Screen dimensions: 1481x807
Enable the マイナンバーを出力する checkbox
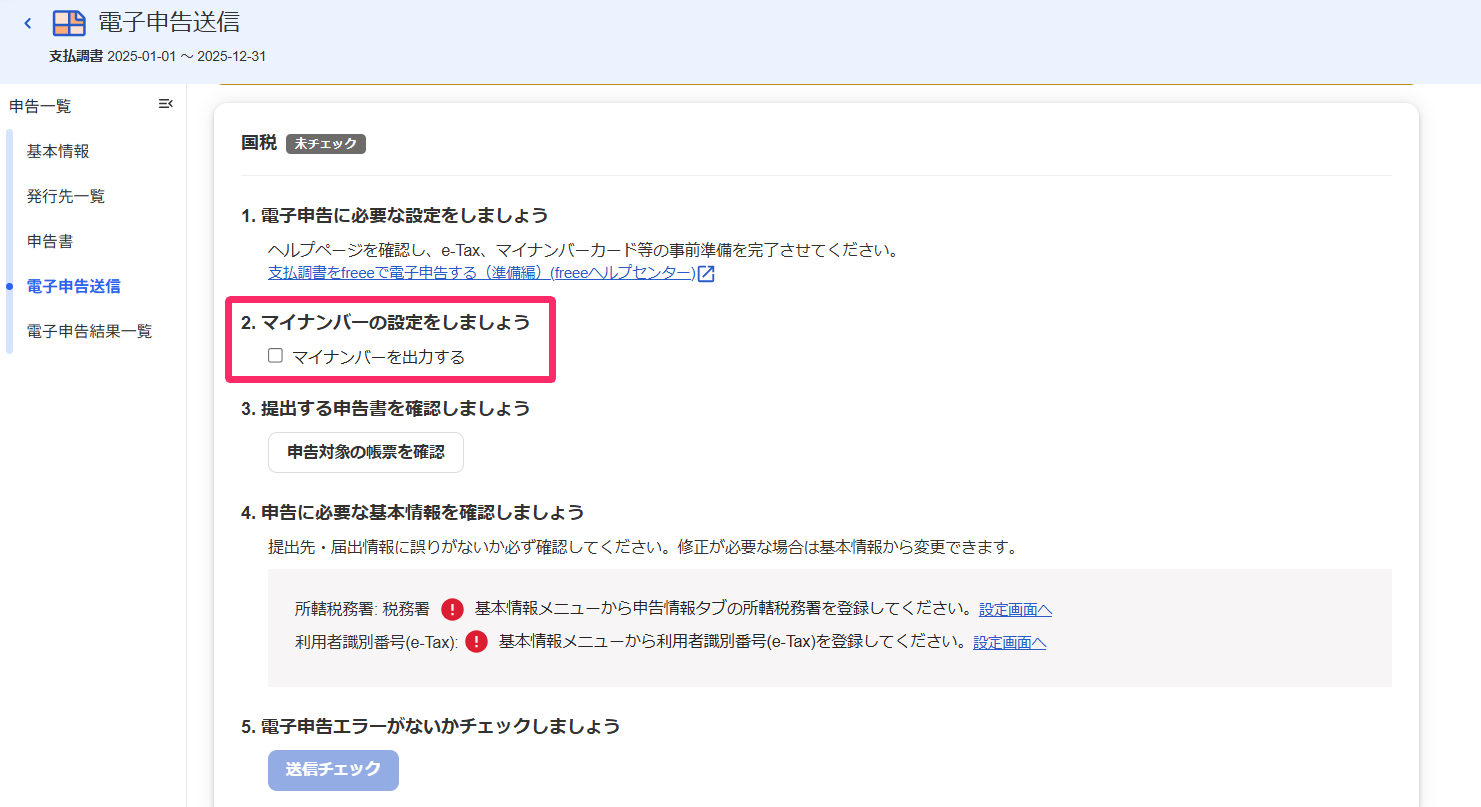(x=276, y=356)
